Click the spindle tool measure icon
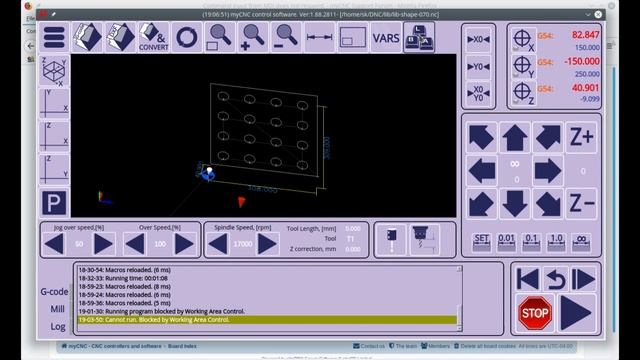Viewport: 640px width, 360px height. tap(424, 240)
